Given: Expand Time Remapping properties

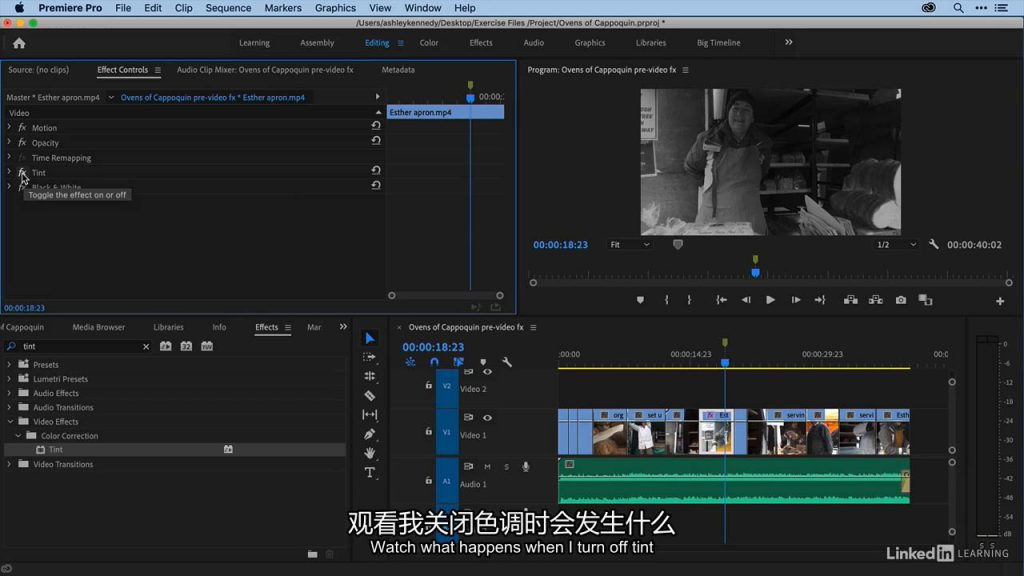Looking at the screenshot, I should [x=9, y=157].
